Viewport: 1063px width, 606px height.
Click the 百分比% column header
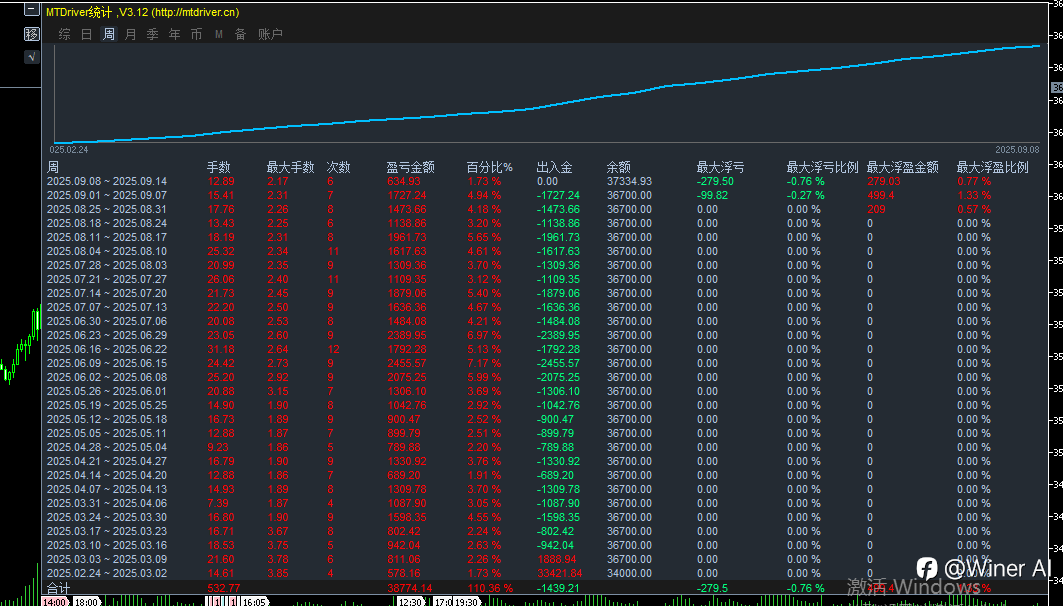coord(489,167)
